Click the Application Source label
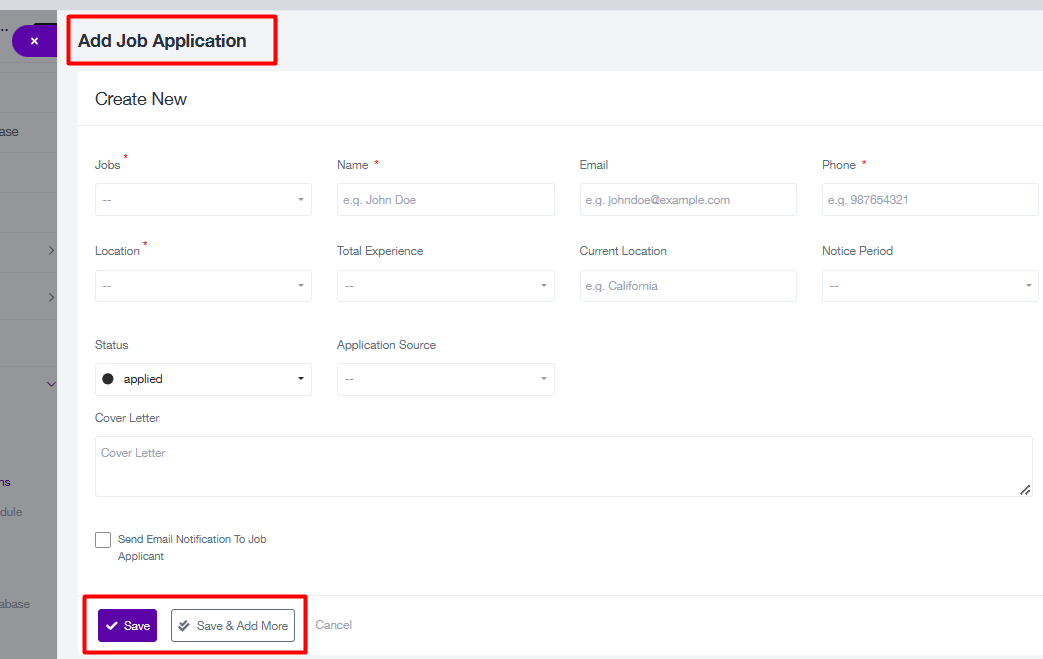This screenshot has height=659, width=1043. (x=386, y=345)
